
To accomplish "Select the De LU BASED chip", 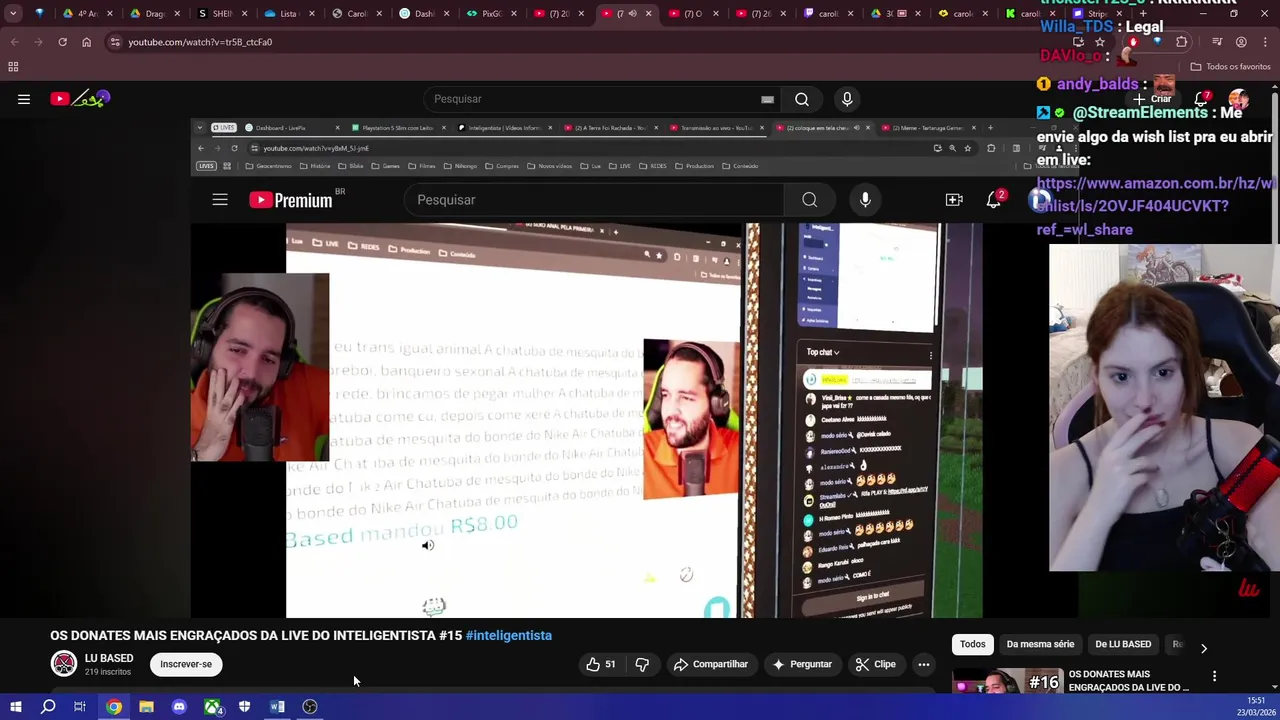I will (x=1123, y=644).
